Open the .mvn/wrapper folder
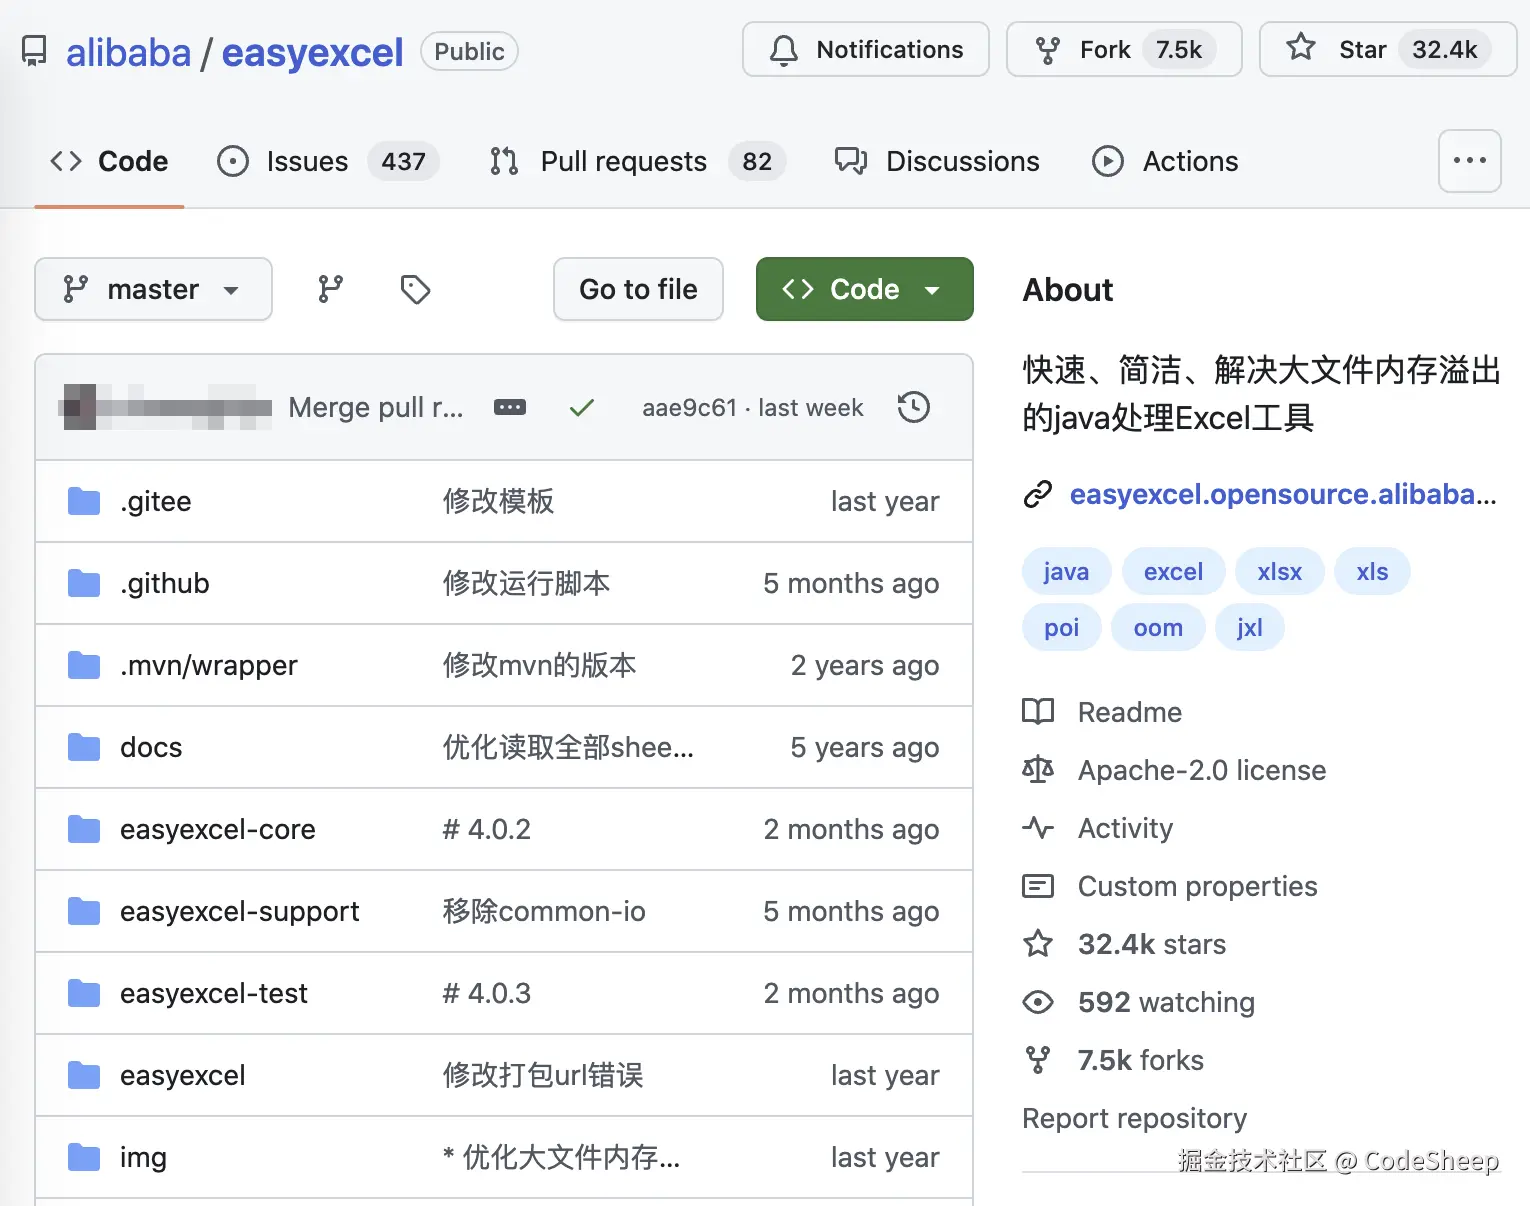 coord(209,665)
